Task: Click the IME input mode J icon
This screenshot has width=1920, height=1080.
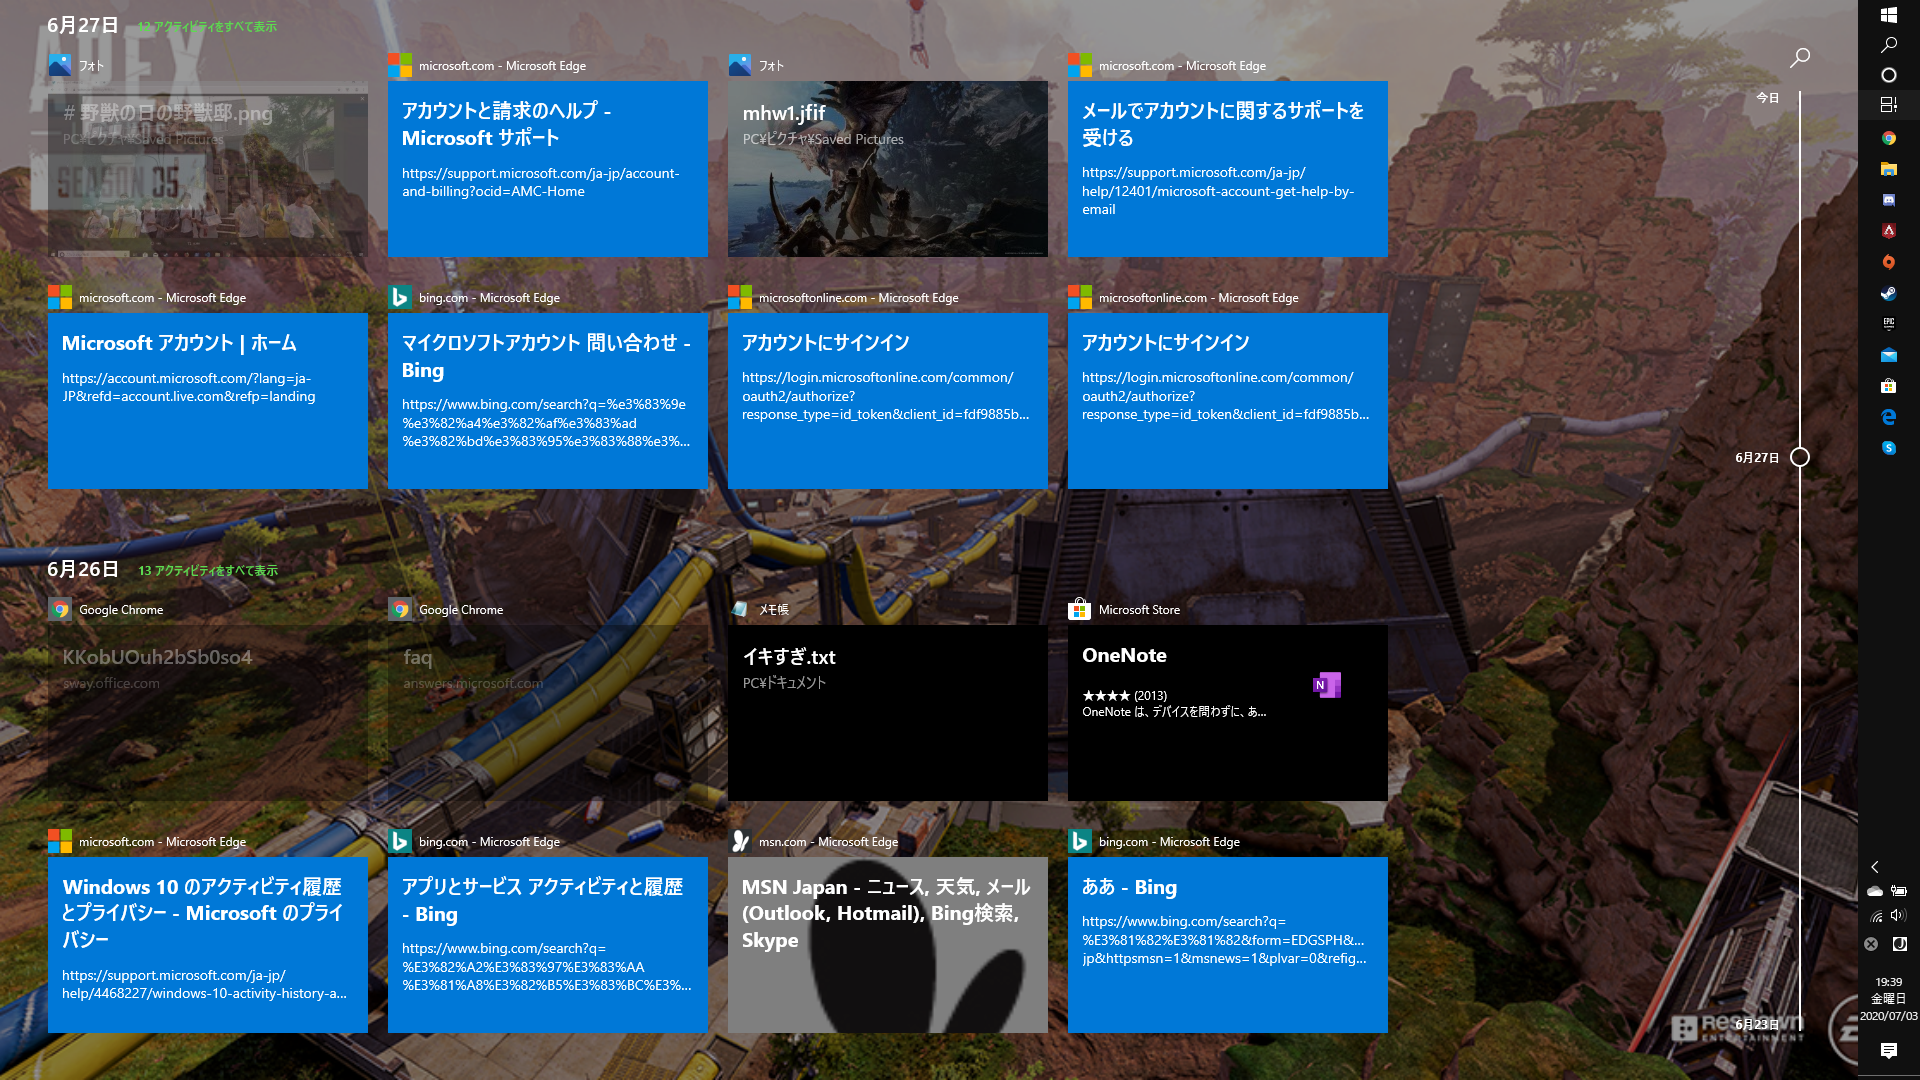Action: tap(1900, 944)
